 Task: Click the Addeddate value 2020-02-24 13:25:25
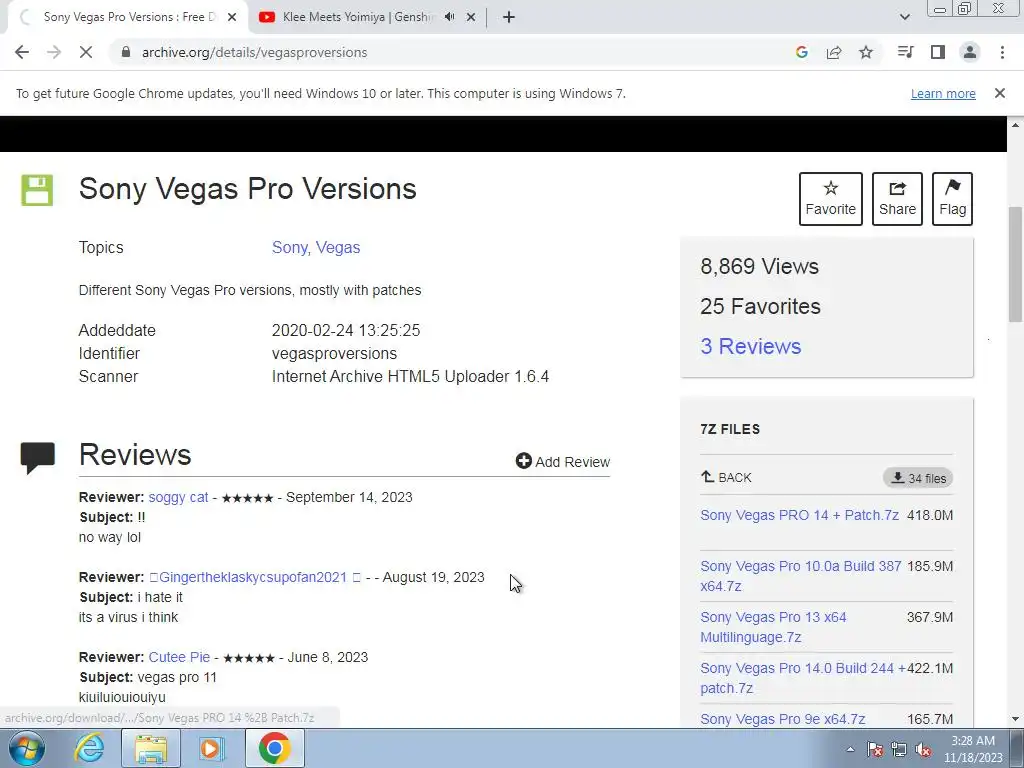[346, 330]
